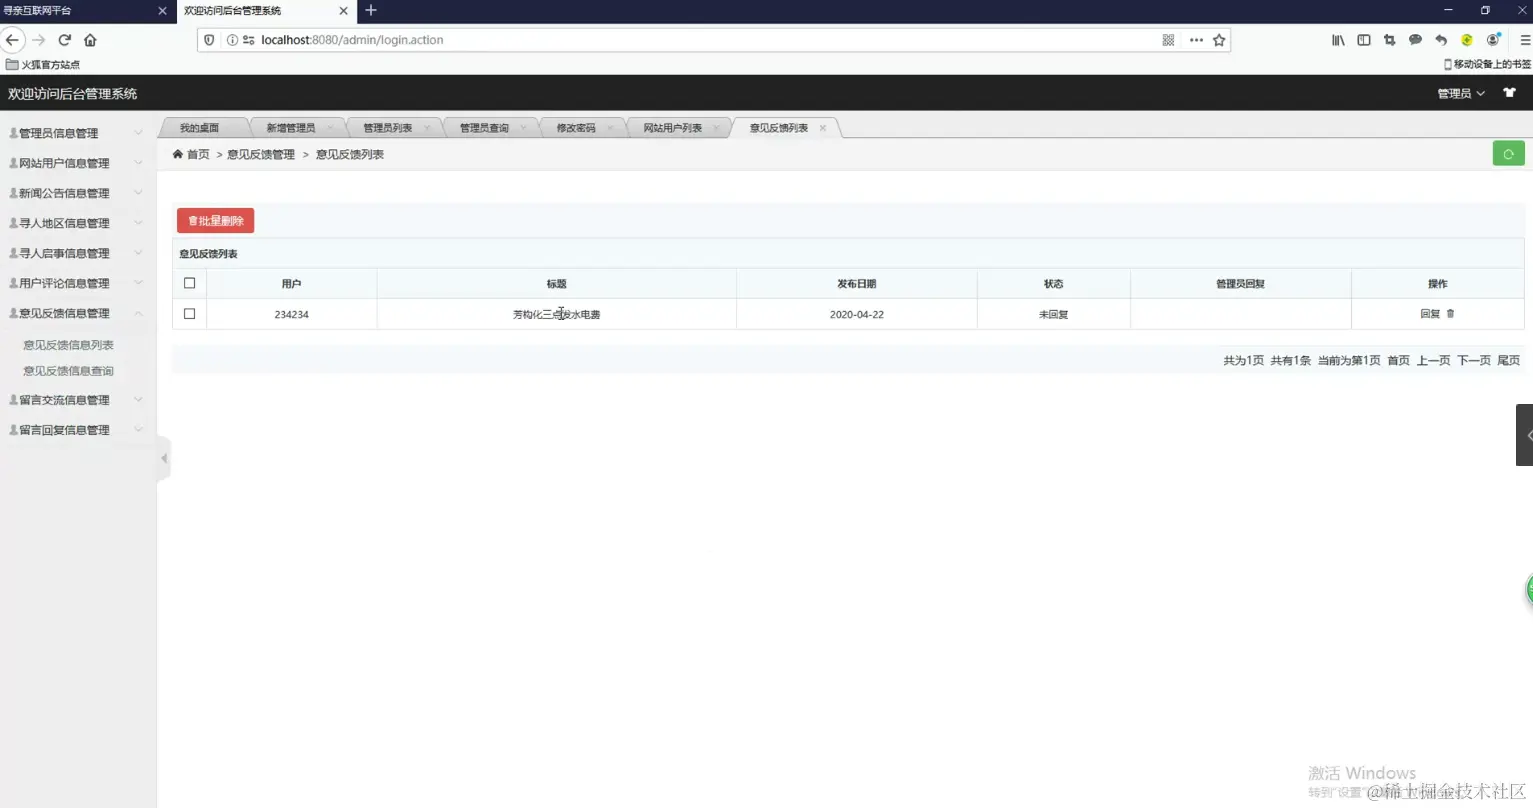The height and width of the screenshot is (808, 1533).
Task: Click the 2020-04-22 date cell
Action: (x=857, y=314)
